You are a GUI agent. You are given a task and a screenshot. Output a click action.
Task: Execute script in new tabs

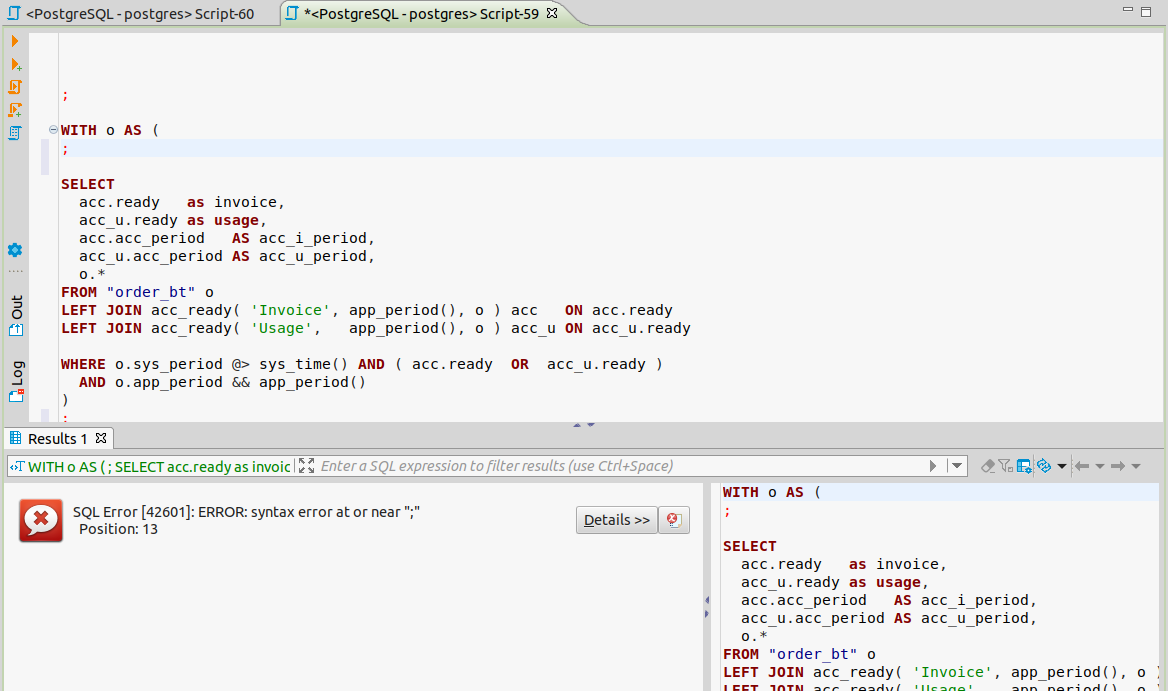click(x=14, y=110)
